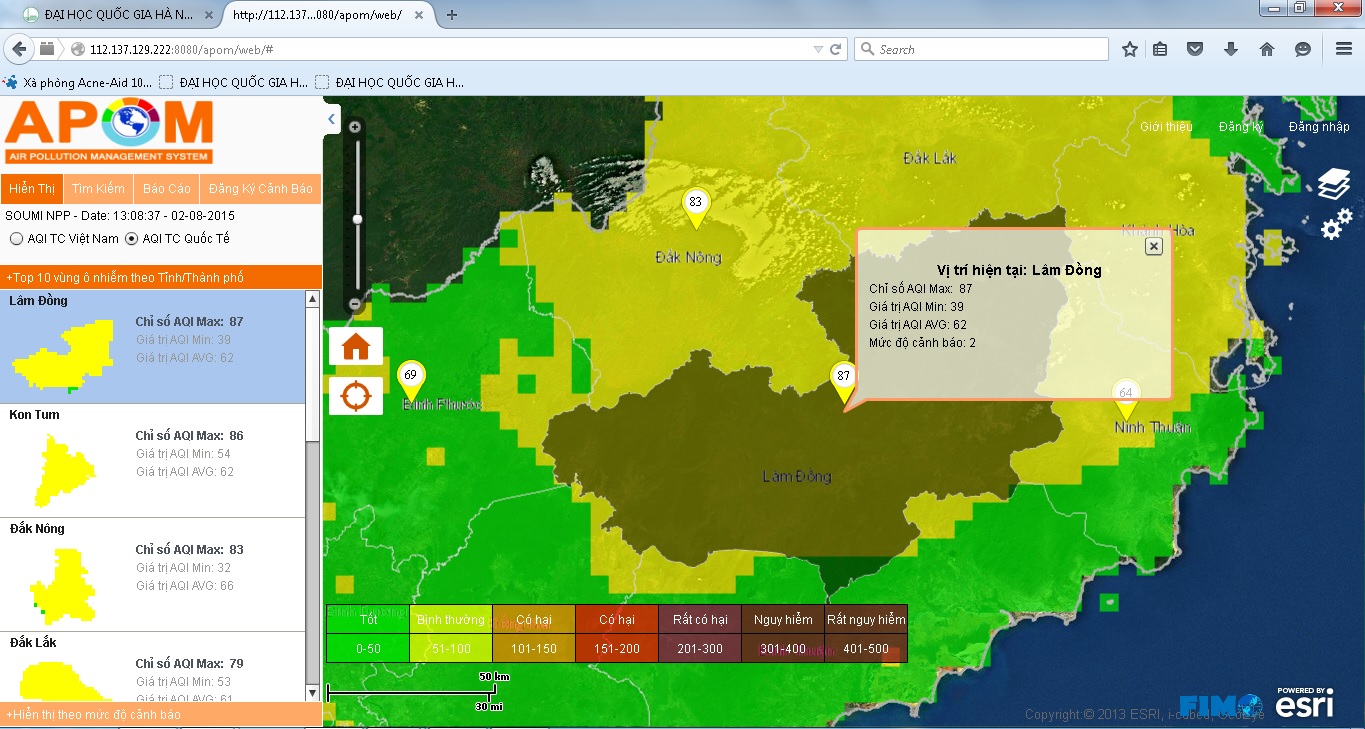Open the map layers stack icon

(x=1334, y=184)
